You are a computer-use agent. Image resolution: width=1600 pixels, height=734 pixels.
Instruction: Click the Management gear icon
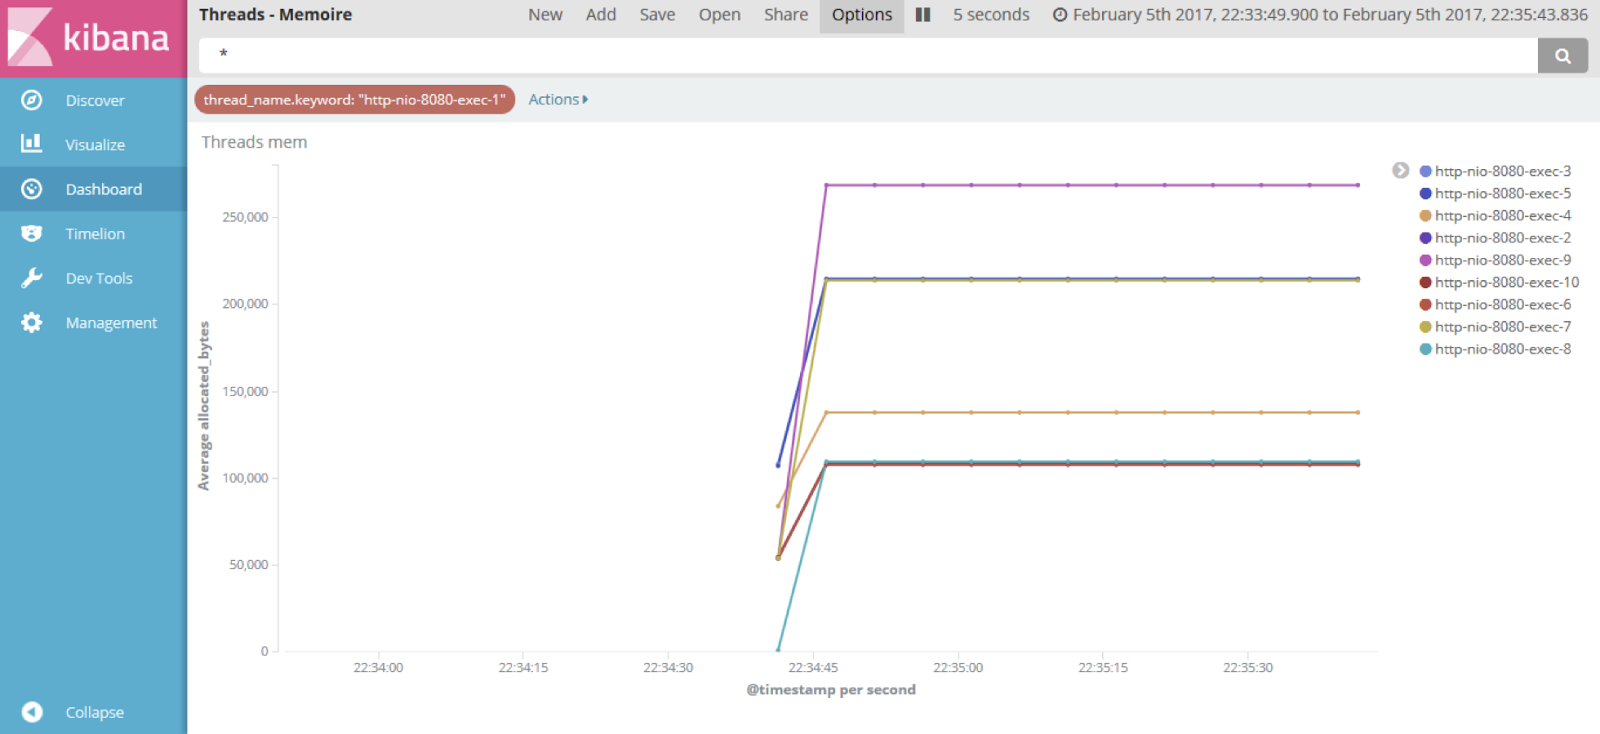point(32,323)
